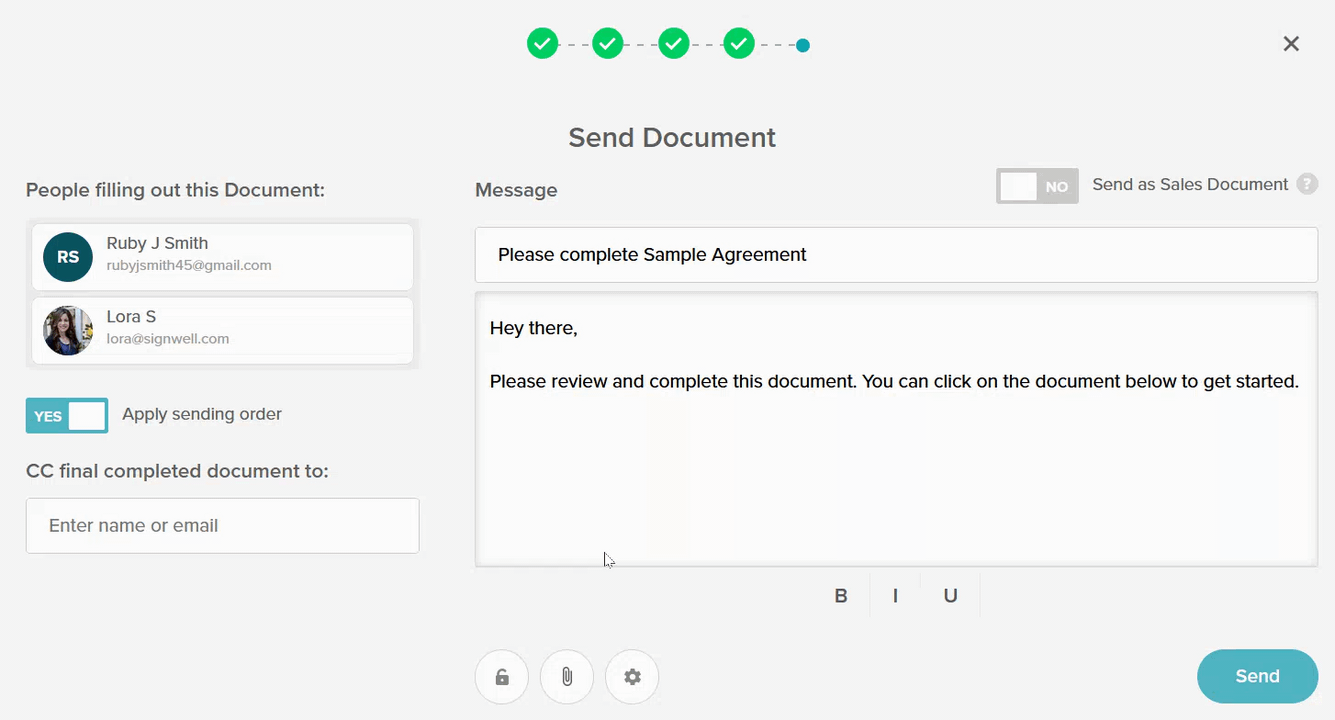Click the CC name or email field

click(222, 525)
